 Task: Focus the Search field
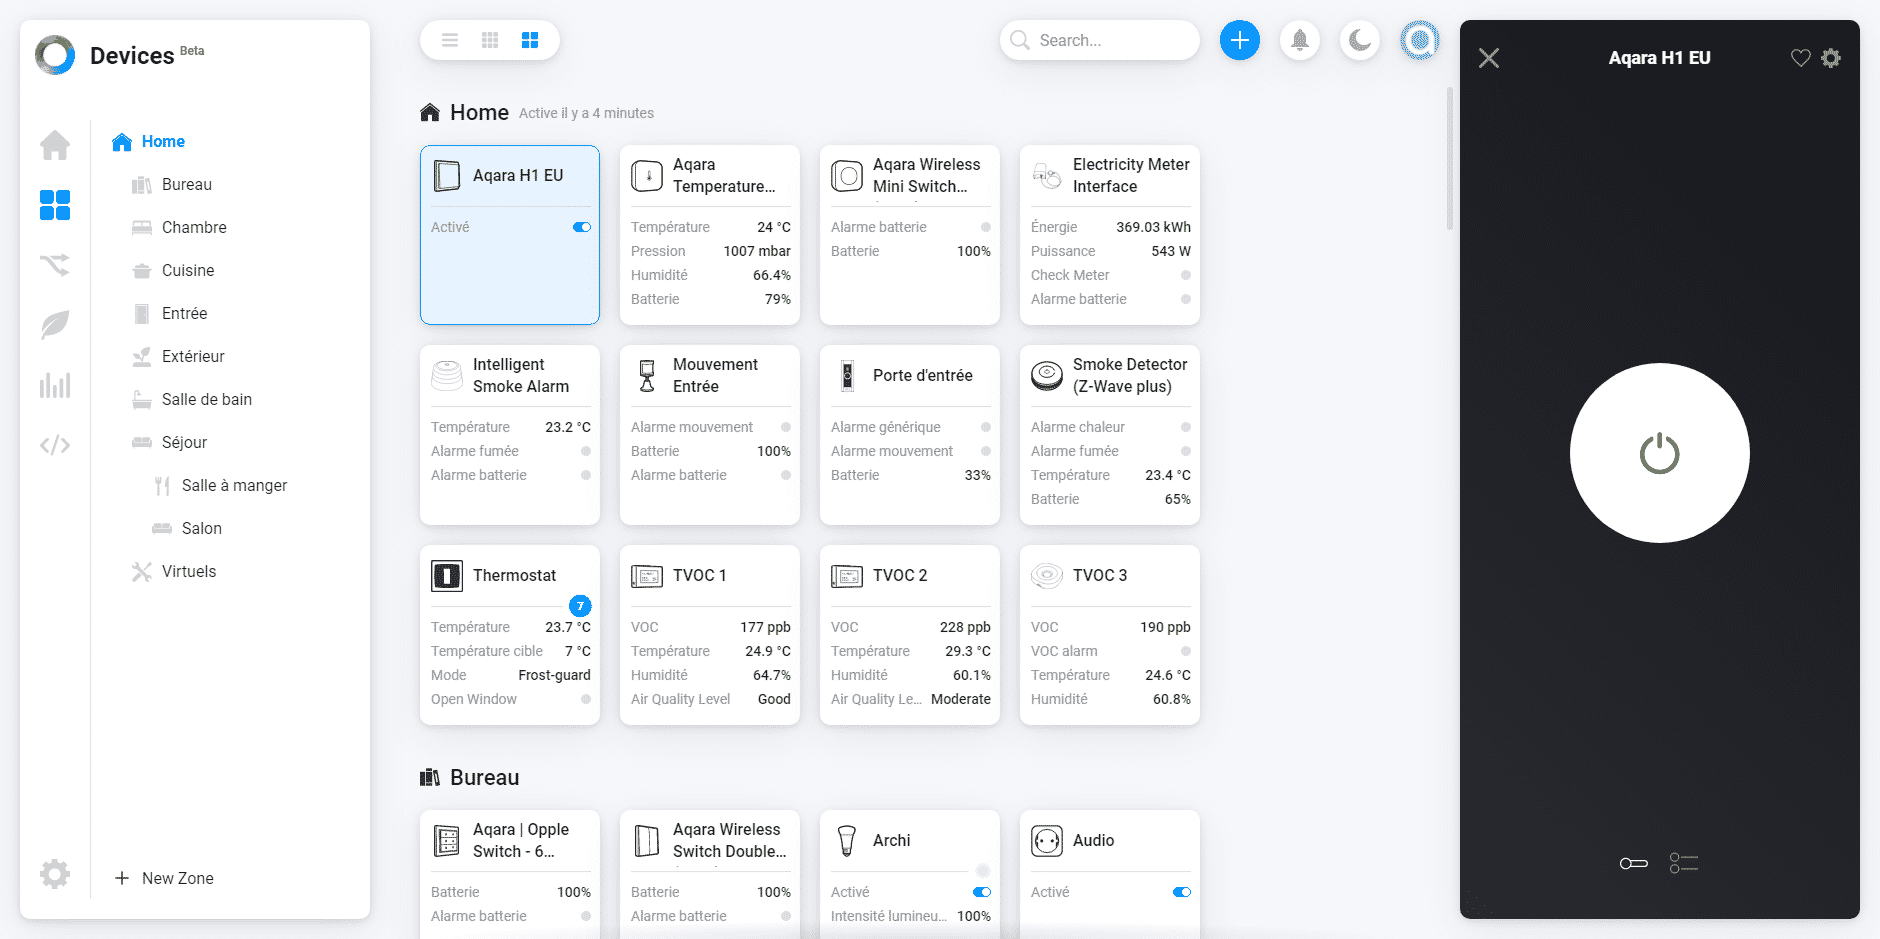click(1100, 40)
